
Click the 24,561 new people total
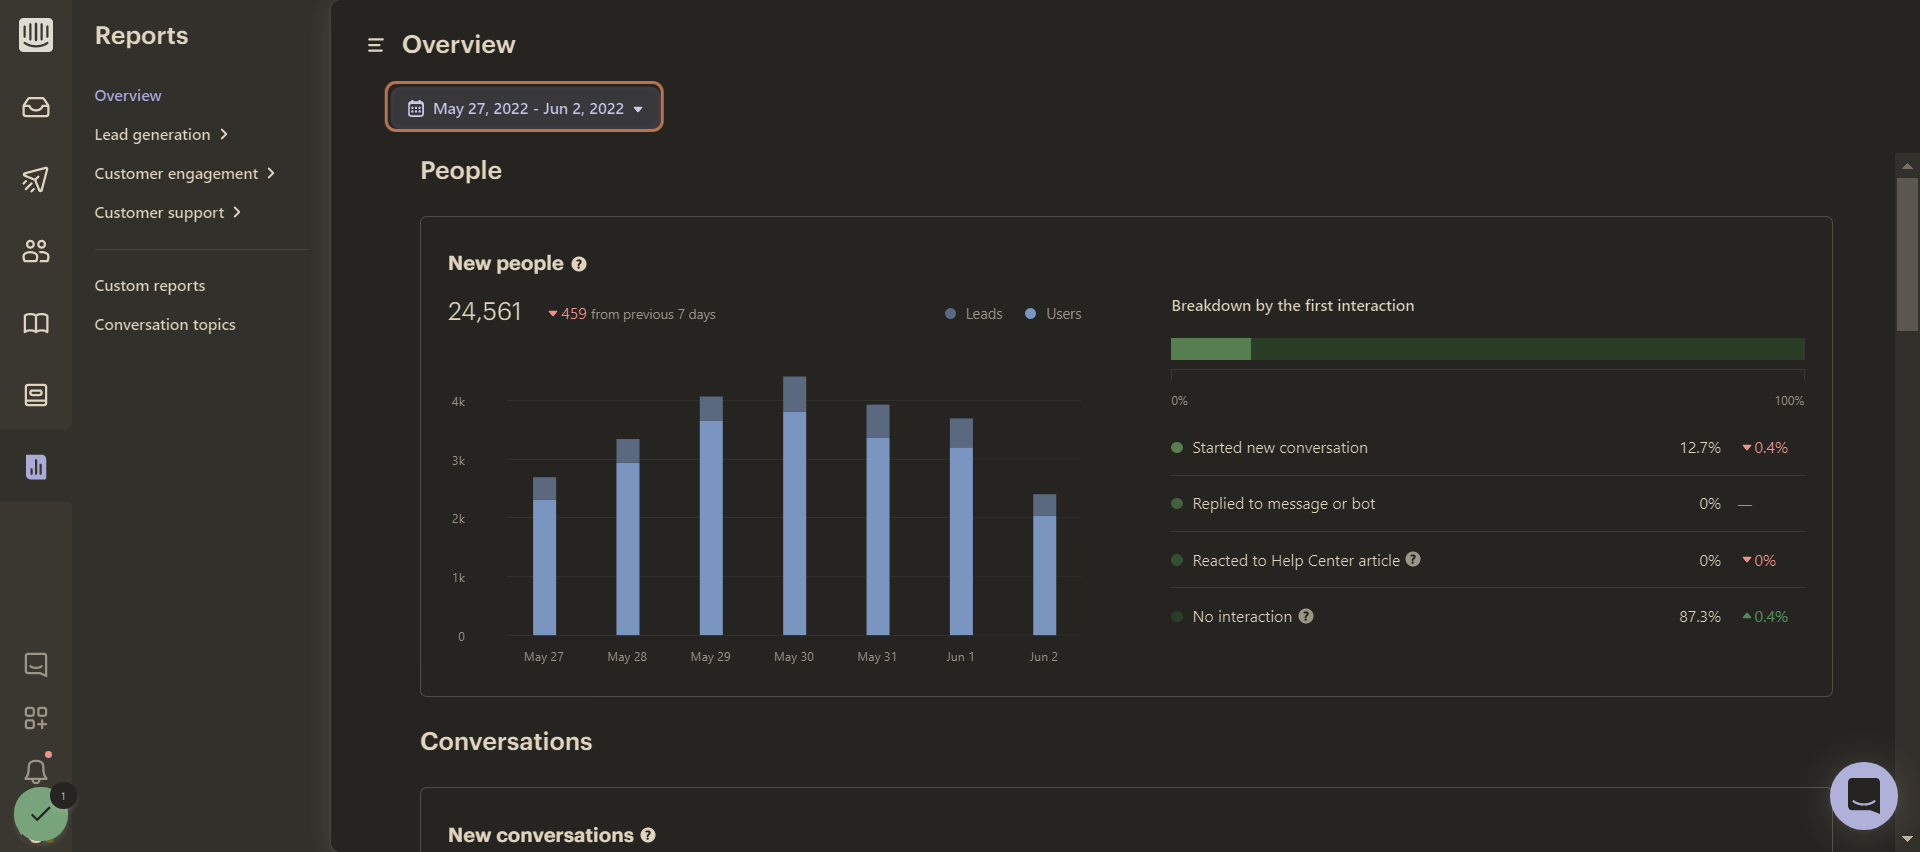point(485,312)
